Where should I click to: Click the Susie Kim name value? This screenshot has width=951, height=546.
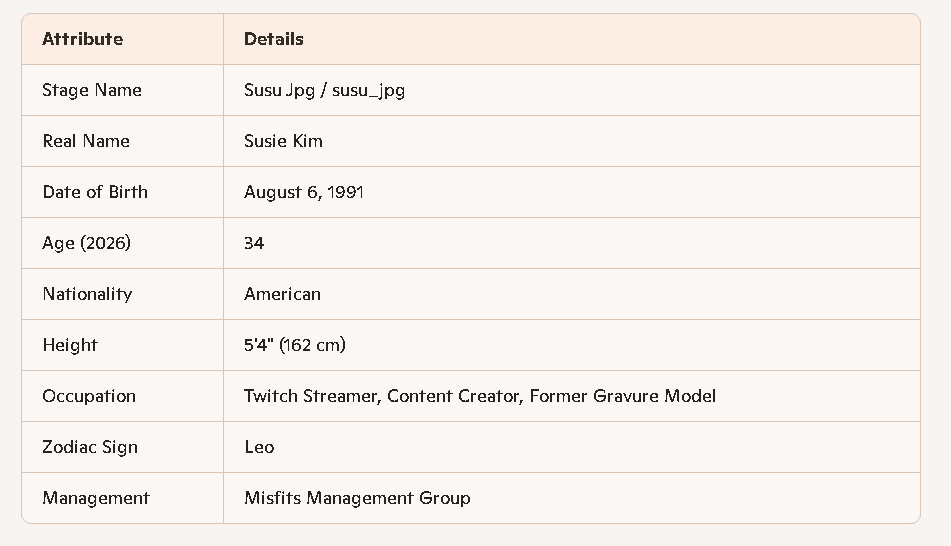tap(283, 141)
